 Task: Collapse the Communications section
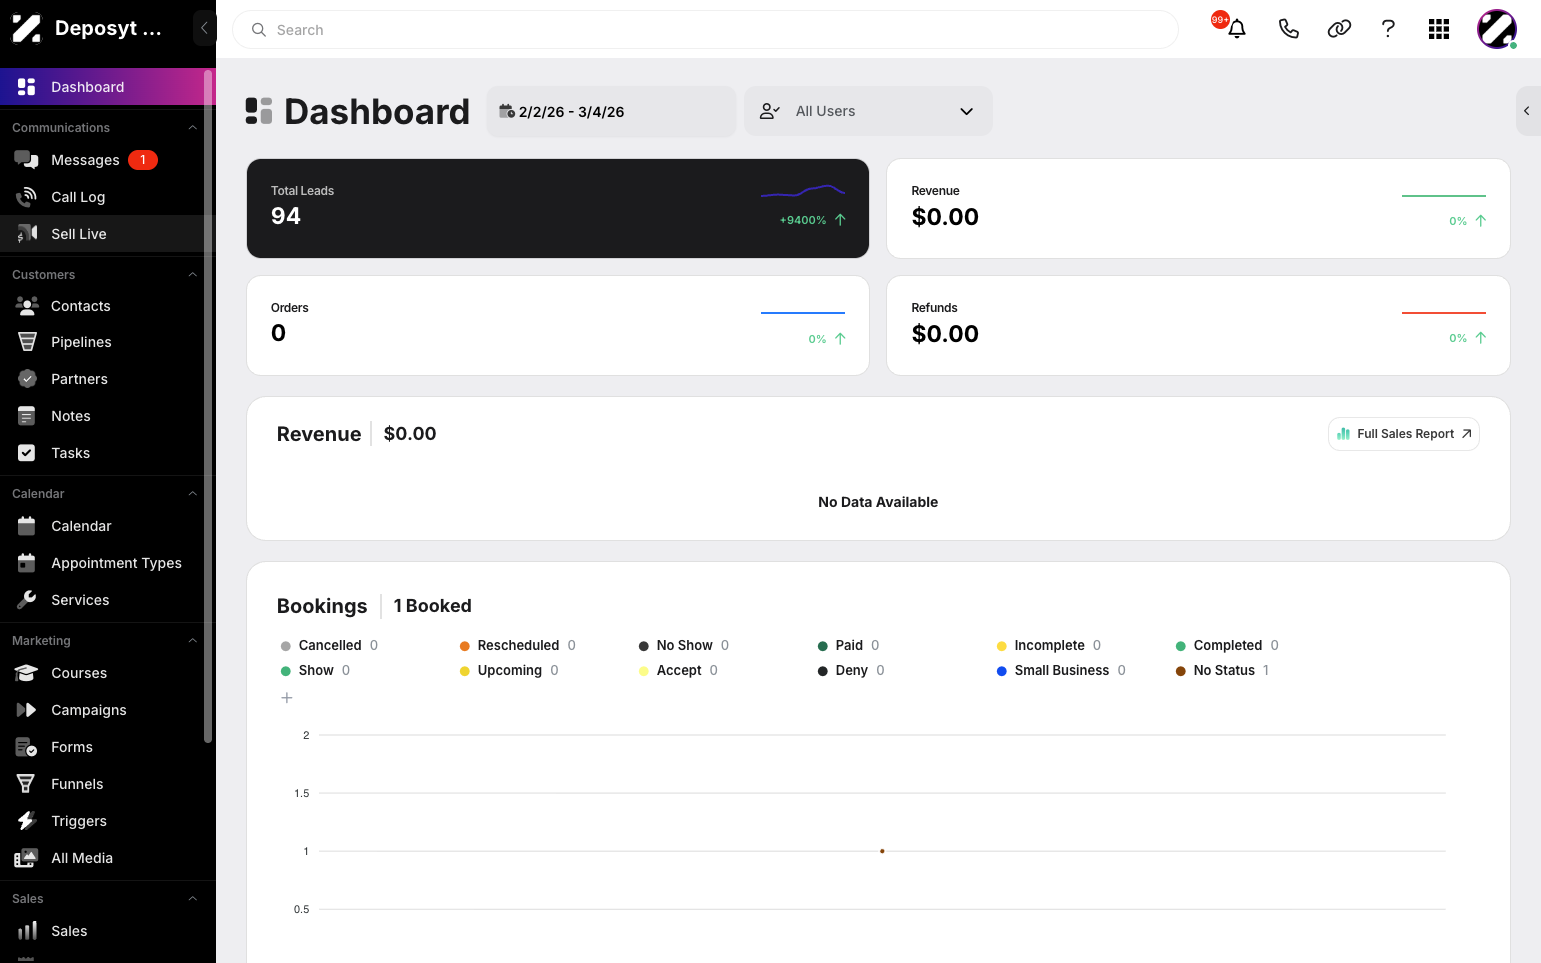coord(193,128)
